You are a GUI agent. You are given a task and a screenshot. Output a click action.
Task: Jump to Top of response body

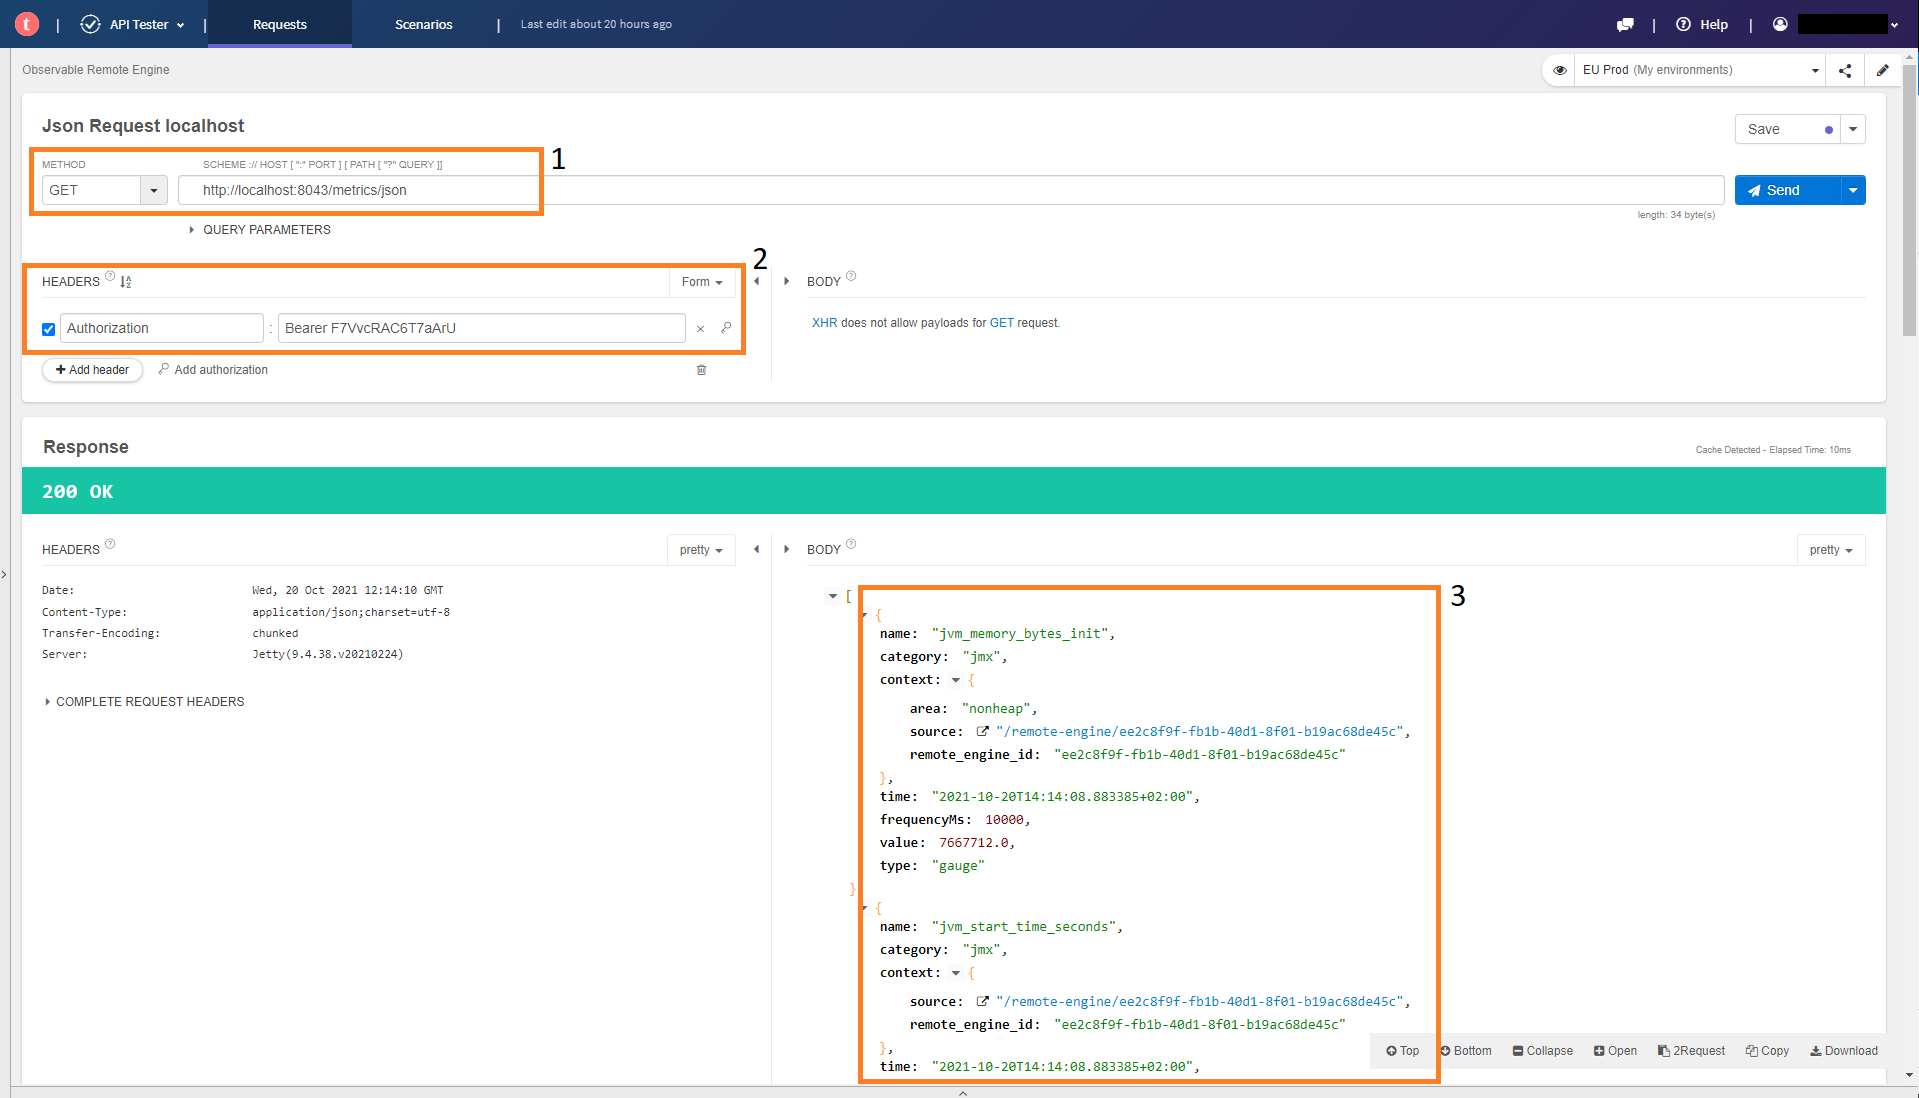tap(1402, 1051)
